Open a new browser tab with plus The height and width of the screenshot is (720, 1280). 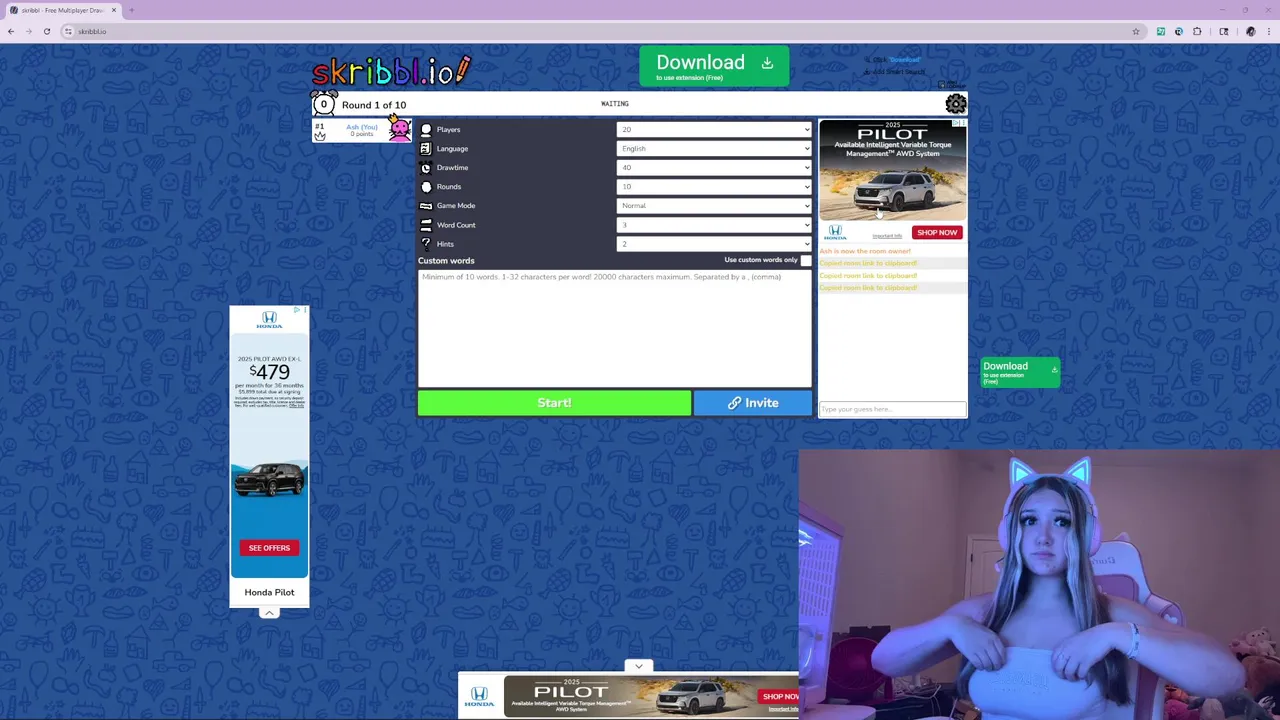[x=131, y=10]
